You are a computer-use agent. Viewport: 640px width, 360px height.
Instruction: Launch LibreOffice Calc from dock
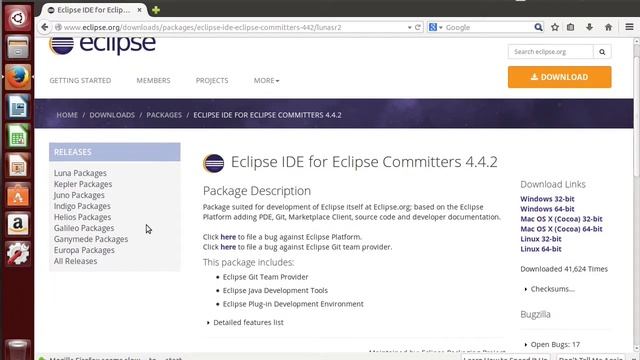[x=18, y=136]
